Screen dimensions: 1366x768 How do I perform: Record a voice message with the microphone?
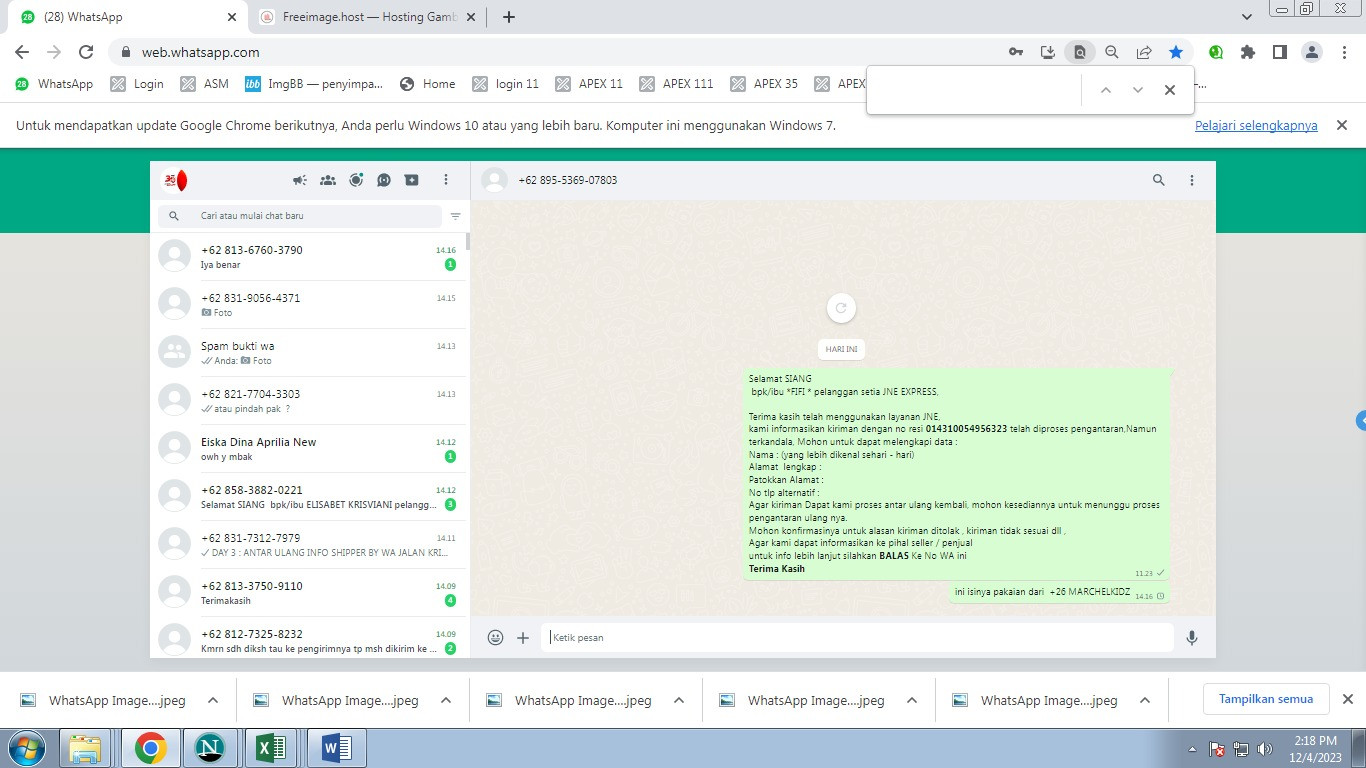(x=1192, y=637)
